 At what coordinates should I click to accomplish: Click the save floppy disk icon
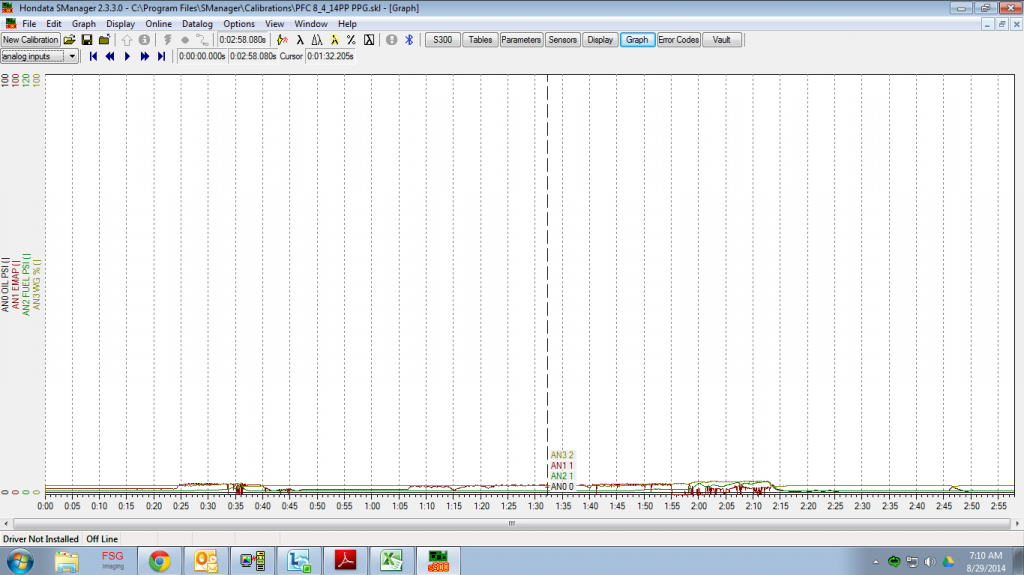87,40
